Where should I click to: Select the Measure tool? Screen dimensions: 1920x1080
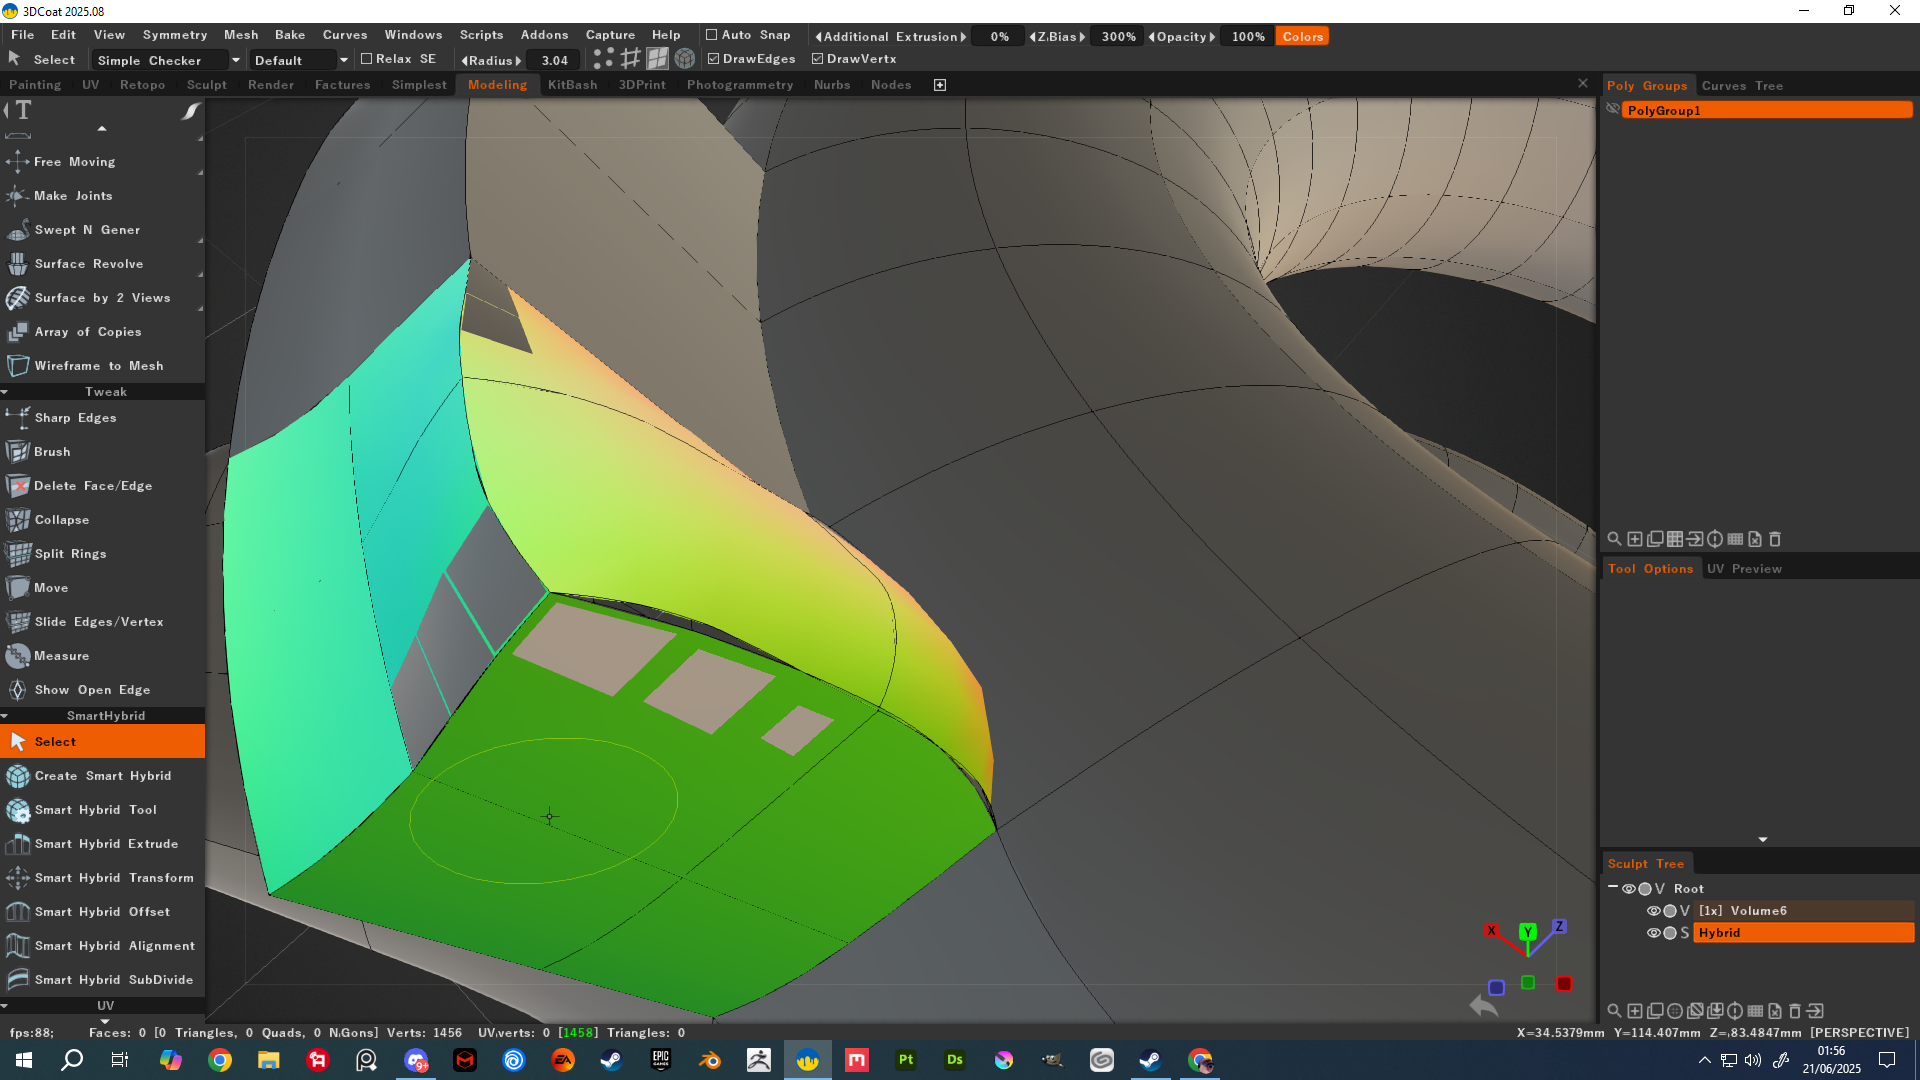pyautogui.click(x=61, y=656)
